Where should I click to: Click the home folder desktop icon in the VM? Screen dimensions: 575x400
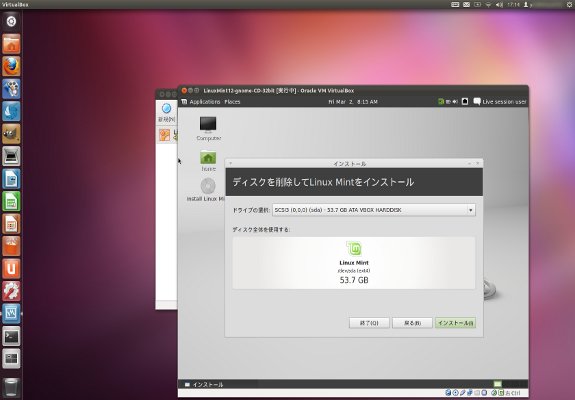click(208, 161)
